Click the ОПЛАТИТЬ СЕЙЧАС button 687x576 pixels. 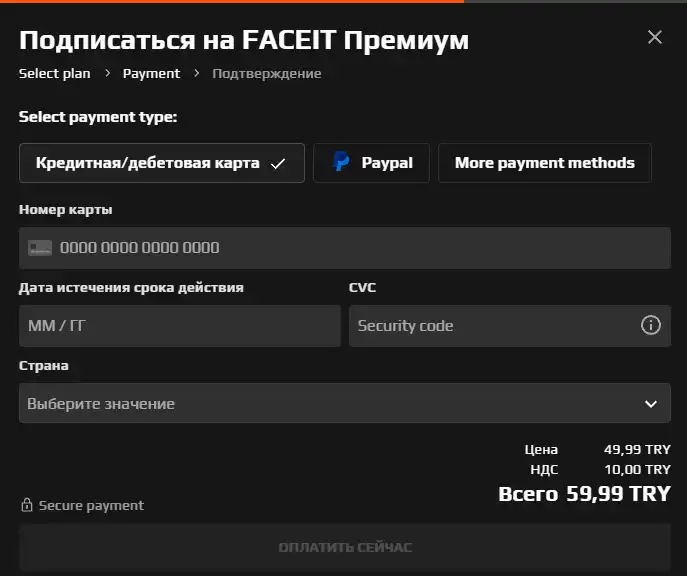point(345,547)
